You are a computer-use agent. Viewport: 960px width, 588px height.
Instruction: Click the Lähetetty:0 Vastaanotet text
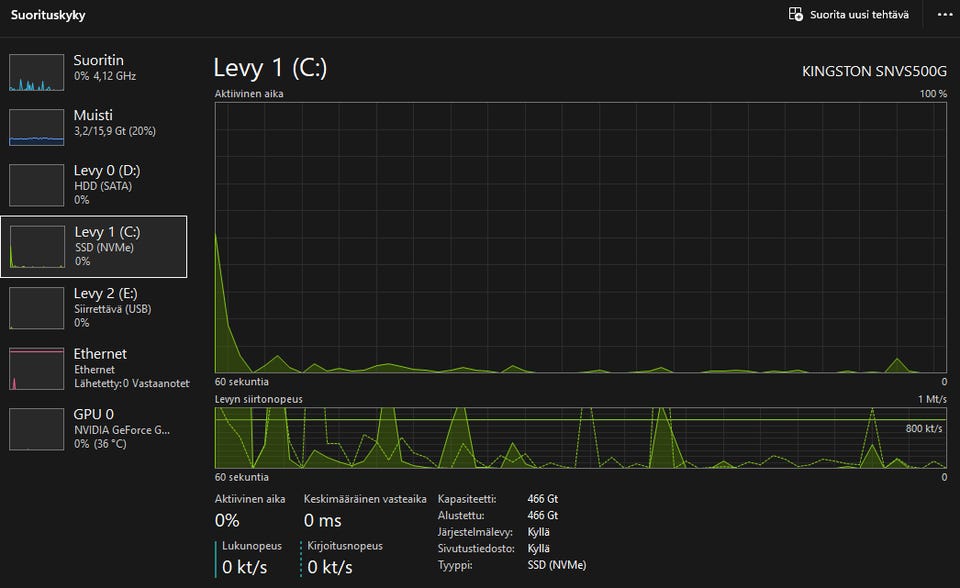(x=132, y=383)
